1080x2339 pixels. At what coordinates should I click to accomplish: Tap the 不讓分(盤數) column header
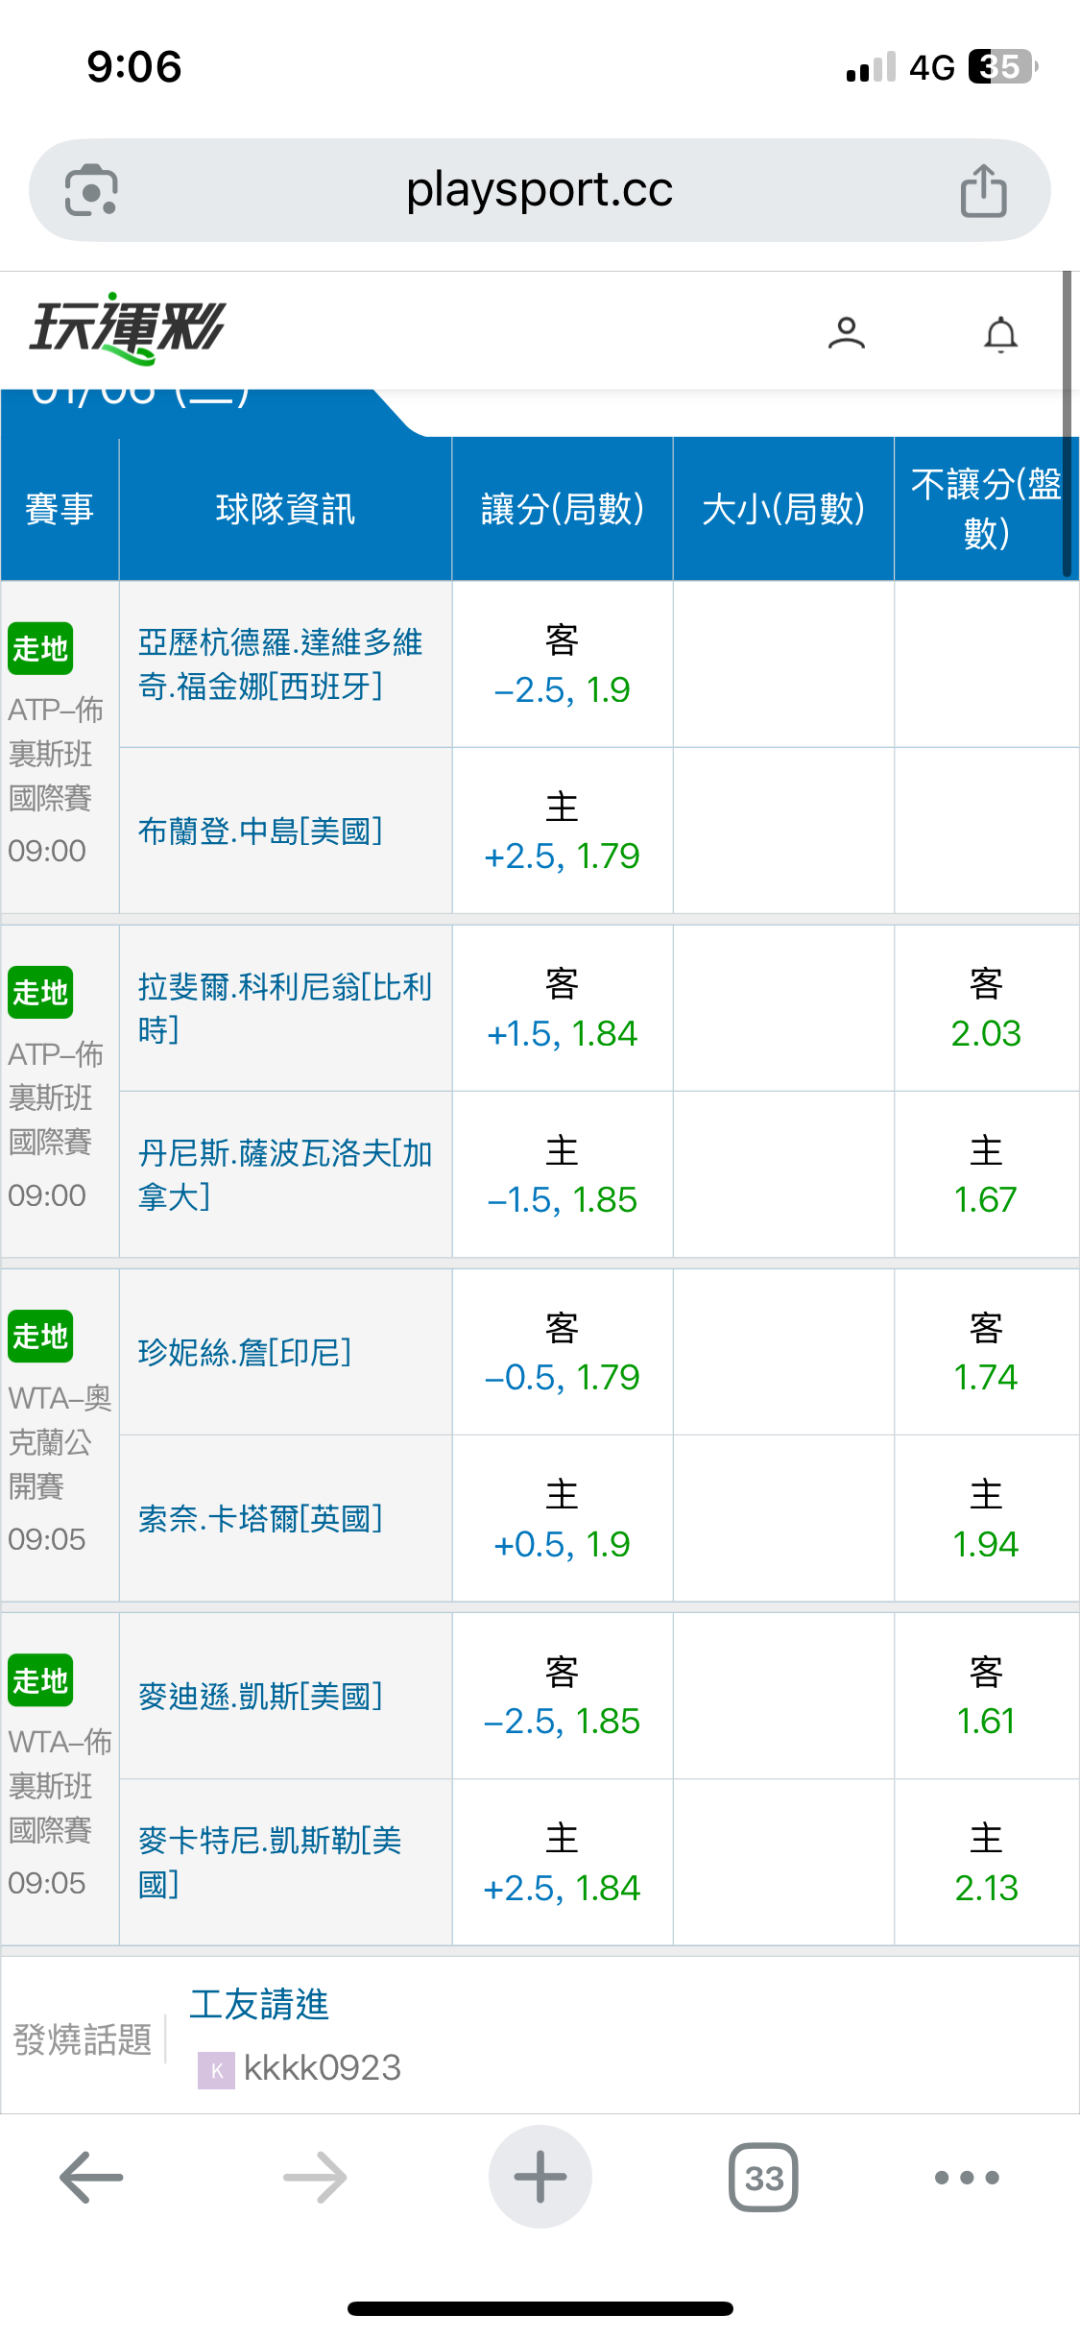coord(985,509)
